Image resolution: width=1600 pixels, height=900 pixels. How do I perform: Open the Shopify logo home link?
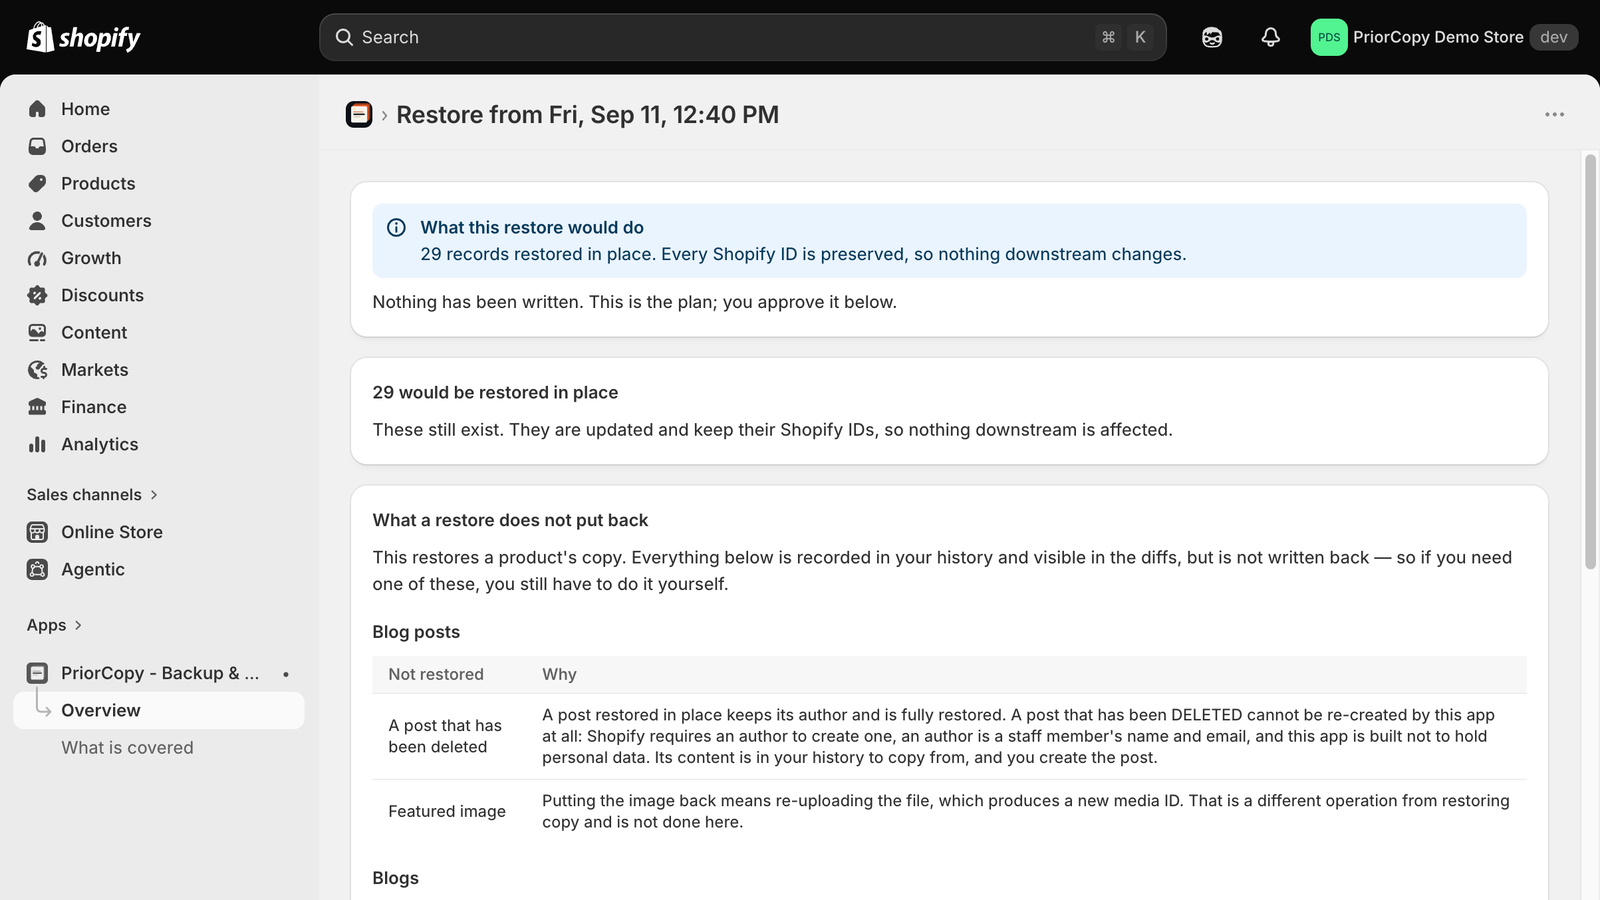83,37
